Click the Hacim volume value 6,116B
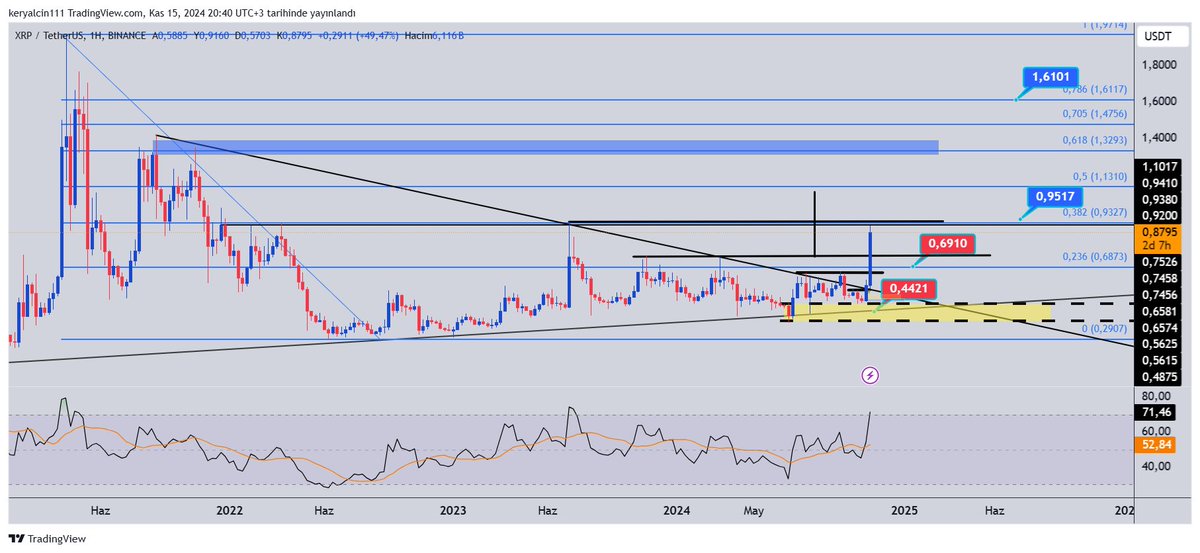Screen dimensions: 1200x553 click(x=446, y=35)
